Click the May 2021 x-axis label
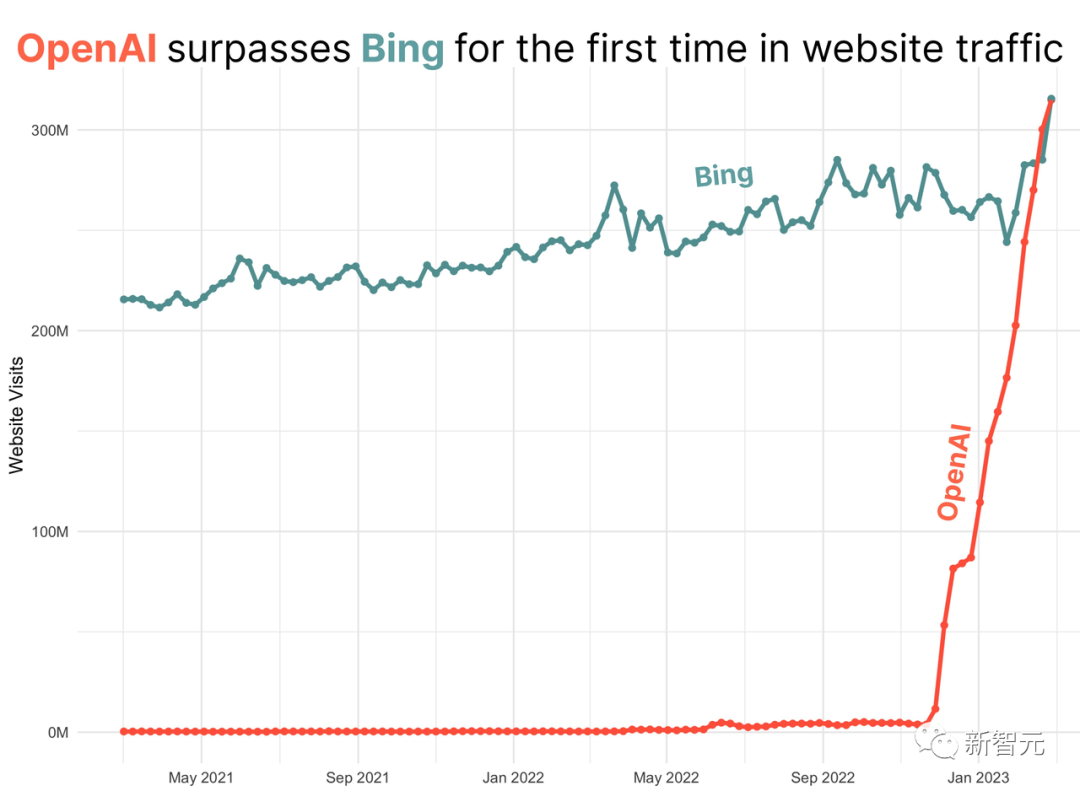 pos(201,778)
